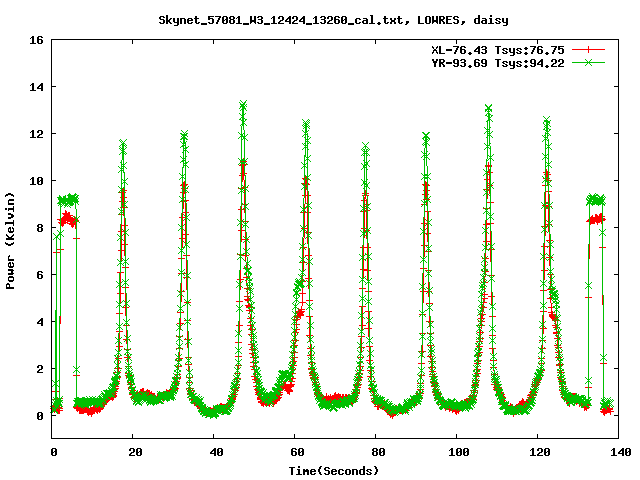The width and height of the screenshot is (640, 480).
Task: Click the x-axis tick label 60
Action: click(297, 452)
